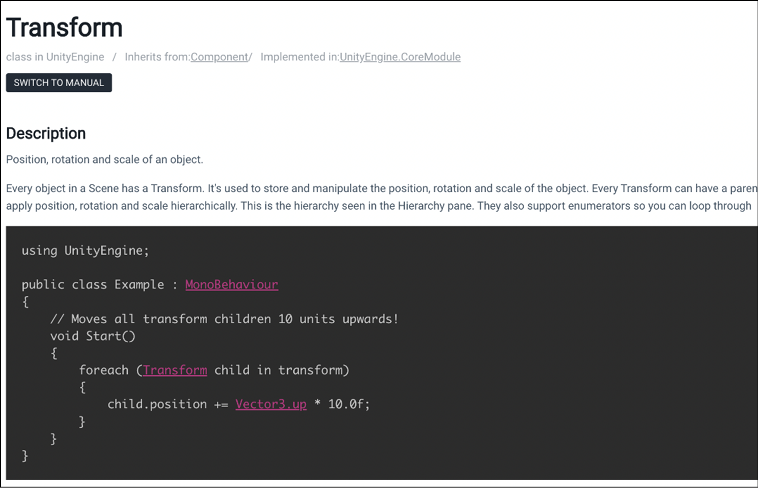This screenshot has height=488, width=758.
Task: Click the 'Position, rotation and scale' summary sentence
Action: click(x=105, y=160)
